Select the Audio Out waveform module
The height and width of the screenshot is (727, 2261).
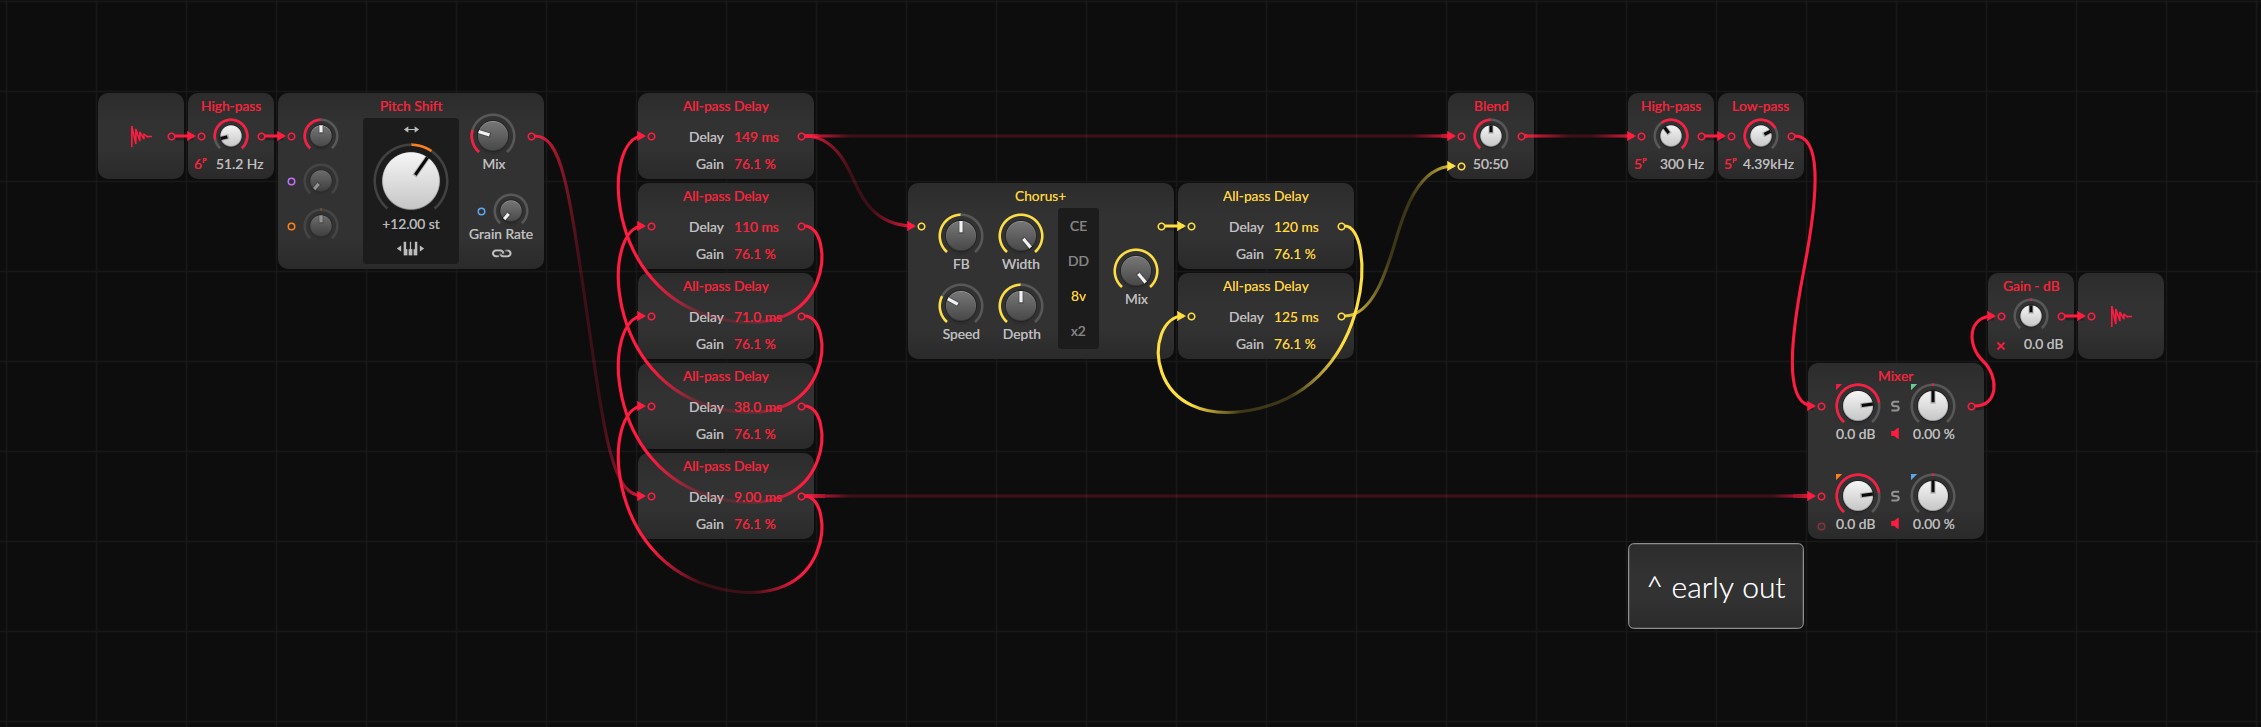2120,316
